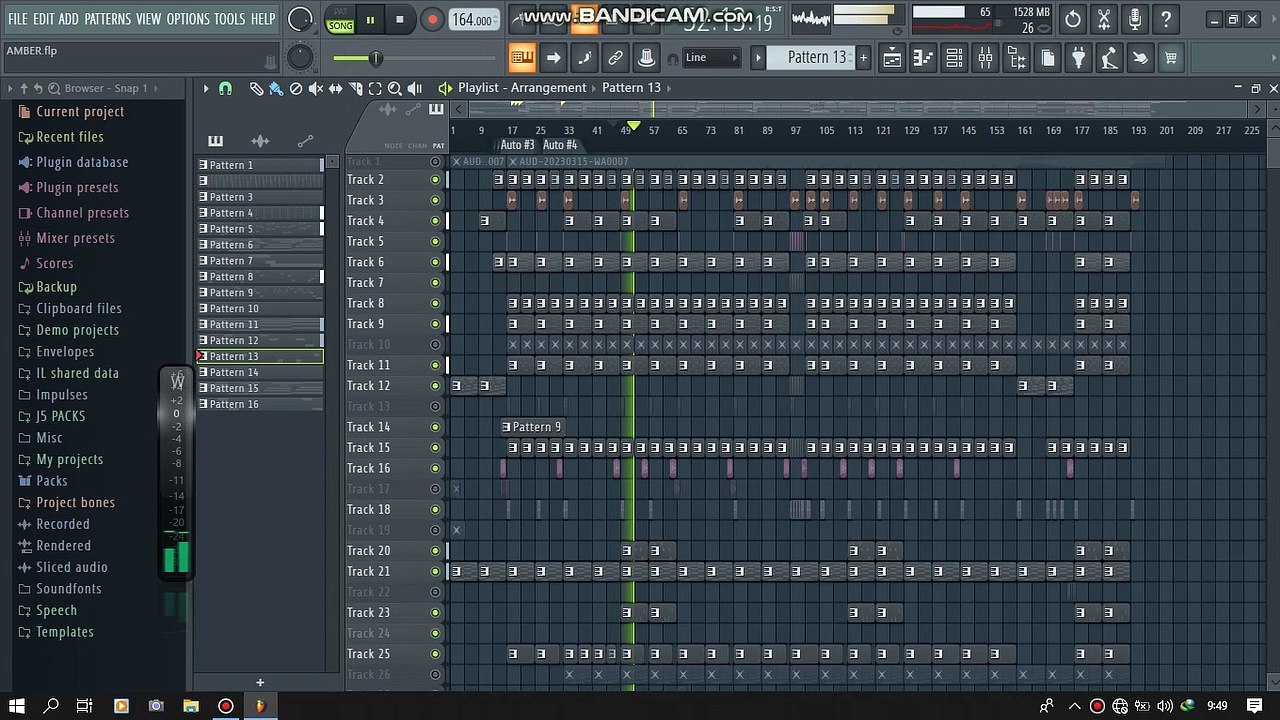Open the OPTIONS menu

[x=188, y=19]
